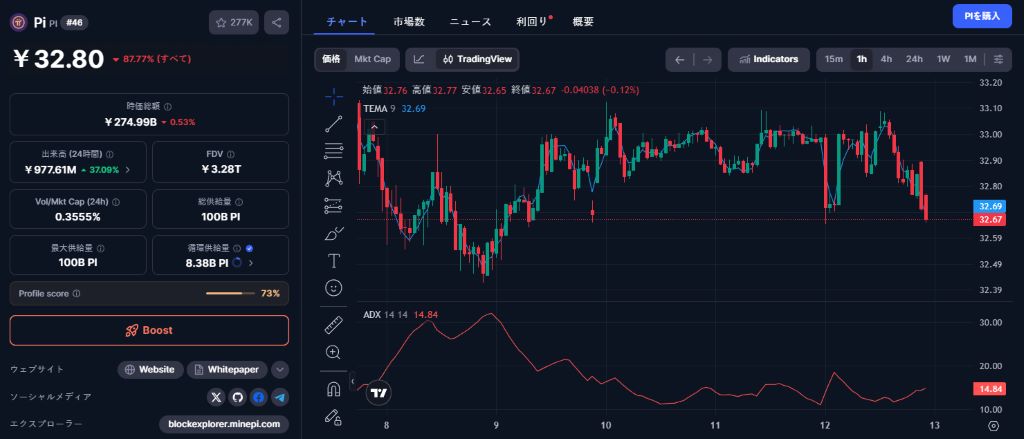Click the Pi coin logo
1024x439 pixels.
[18, 22]
